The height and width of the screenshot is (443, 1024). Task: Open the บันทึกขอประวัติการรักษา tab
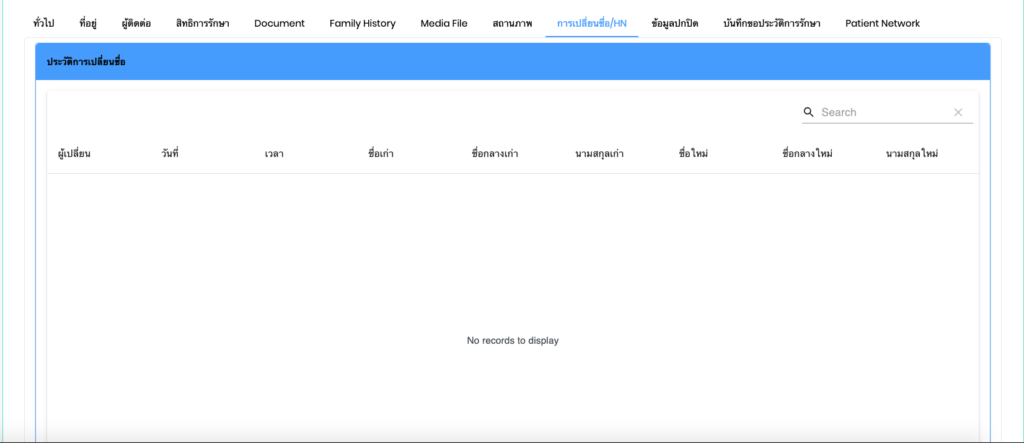tap(771, 23)
